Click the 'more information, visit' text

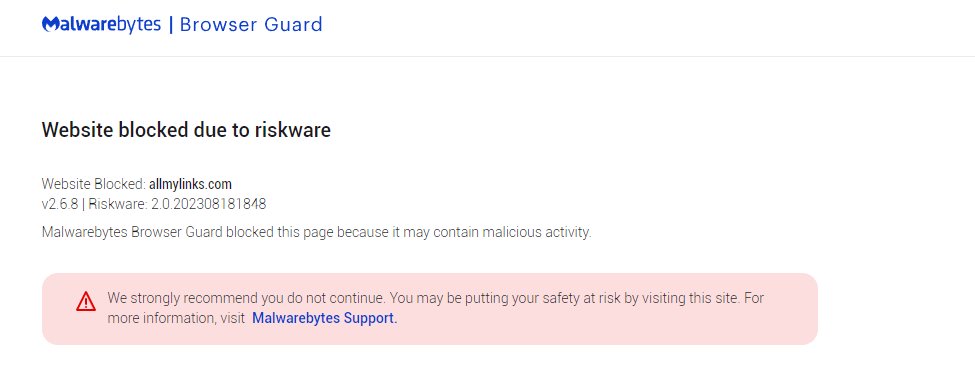(x=176, y=318)
